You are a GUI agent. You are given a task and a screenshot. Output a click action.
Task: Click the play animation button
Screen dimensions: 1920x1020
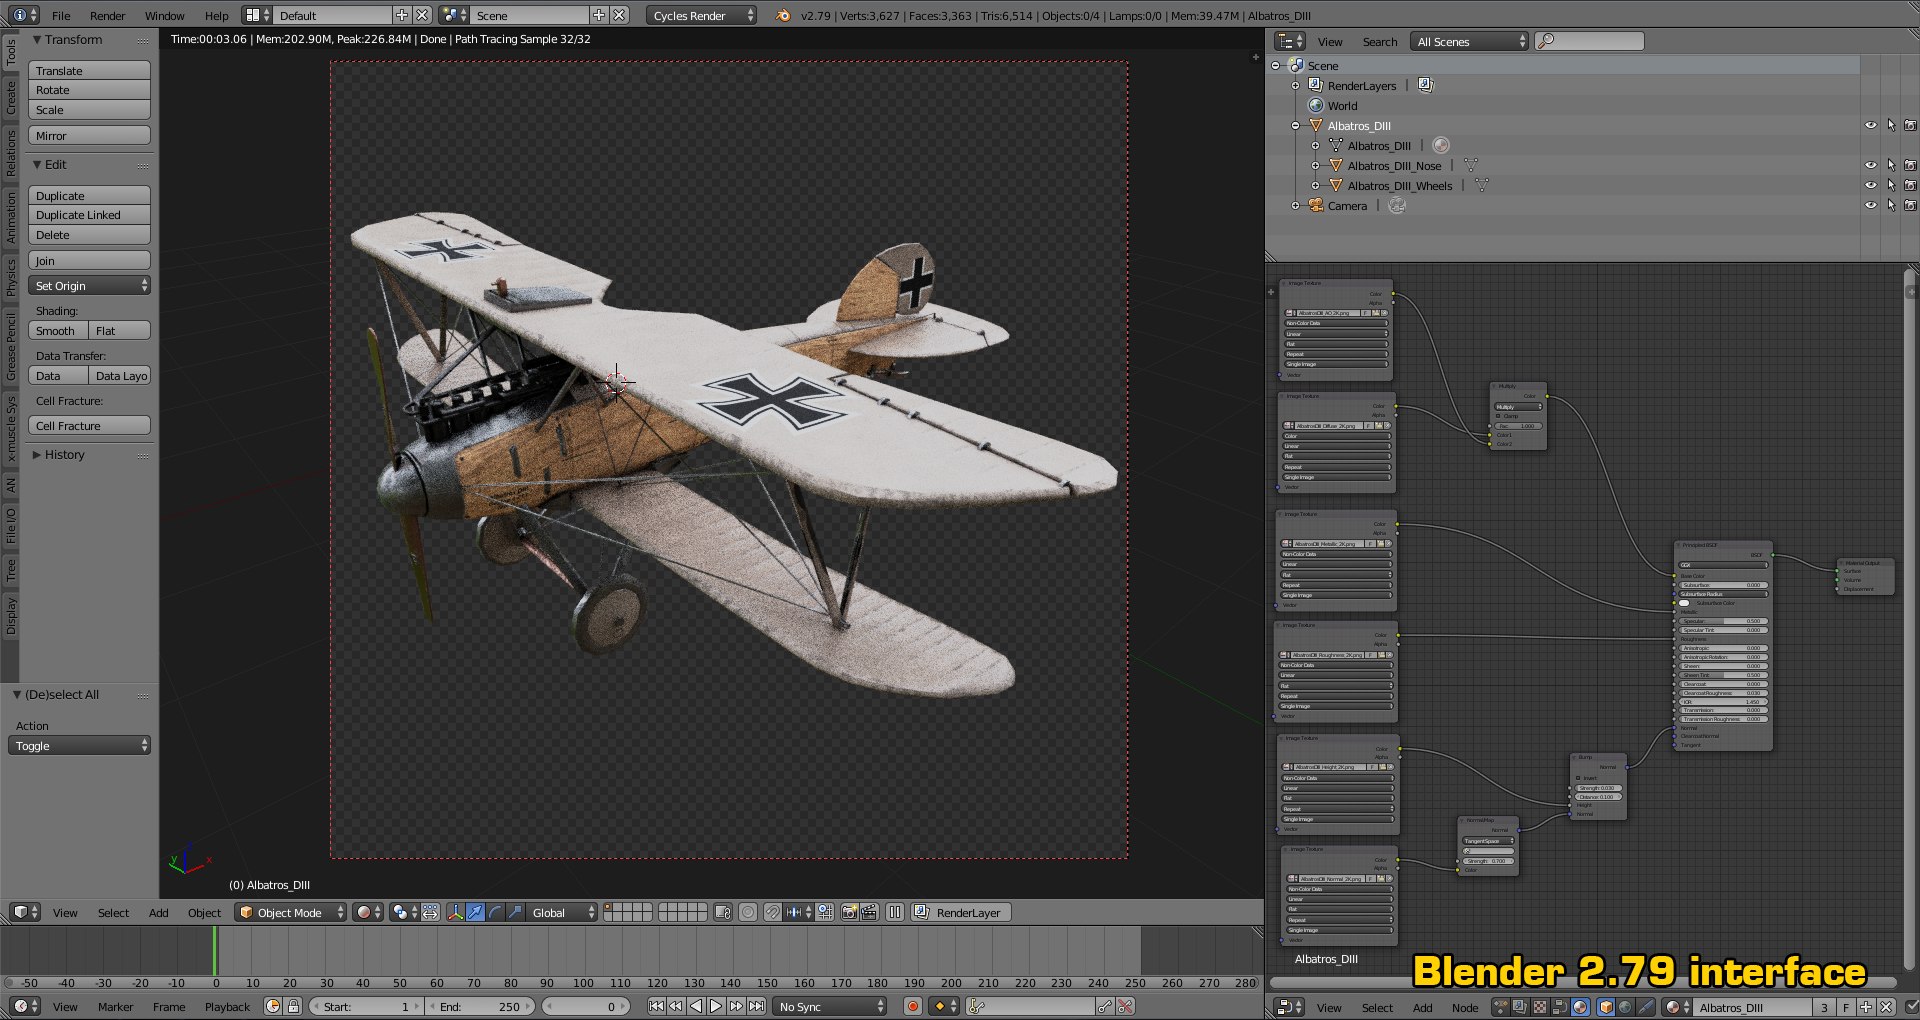[x=716, y=1006]
